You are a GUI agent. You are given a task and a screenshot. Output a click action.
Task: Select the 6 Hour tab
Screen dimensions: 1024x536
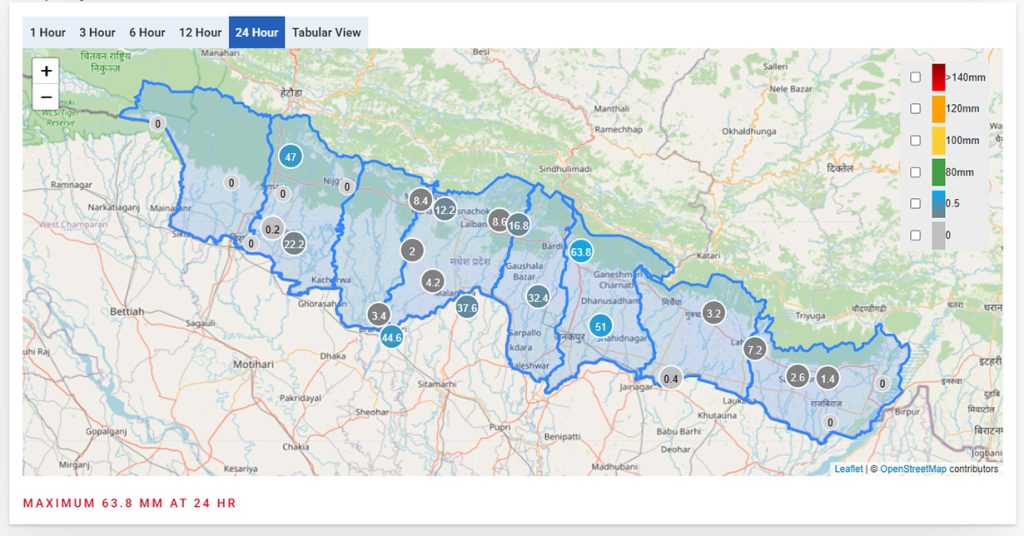coord(147,32)
